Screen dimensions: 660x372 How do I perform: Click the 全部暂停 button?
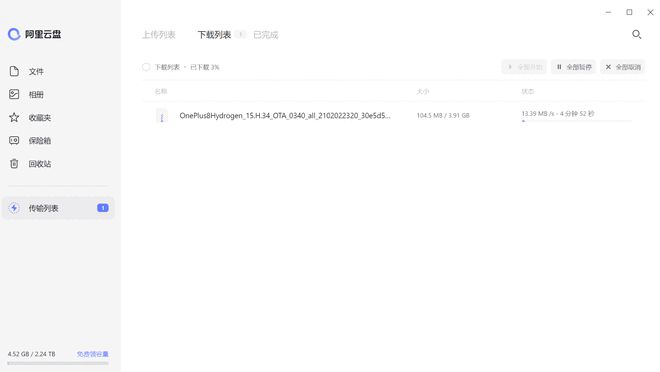573,67
